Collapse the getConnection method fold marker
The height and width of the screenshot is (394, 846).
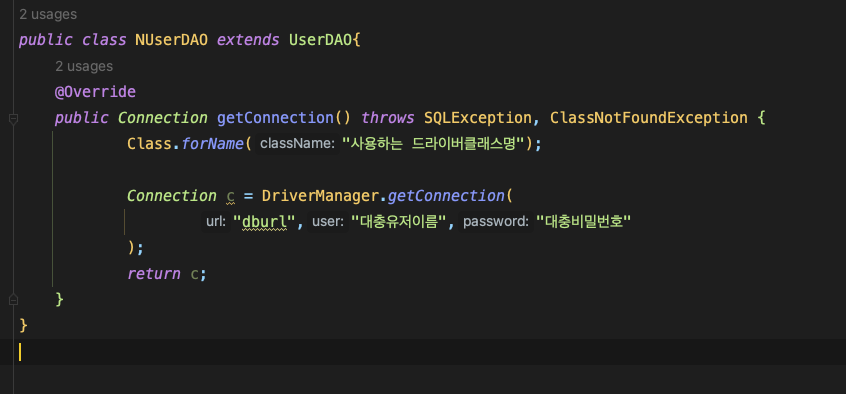[x=13, y=119]
